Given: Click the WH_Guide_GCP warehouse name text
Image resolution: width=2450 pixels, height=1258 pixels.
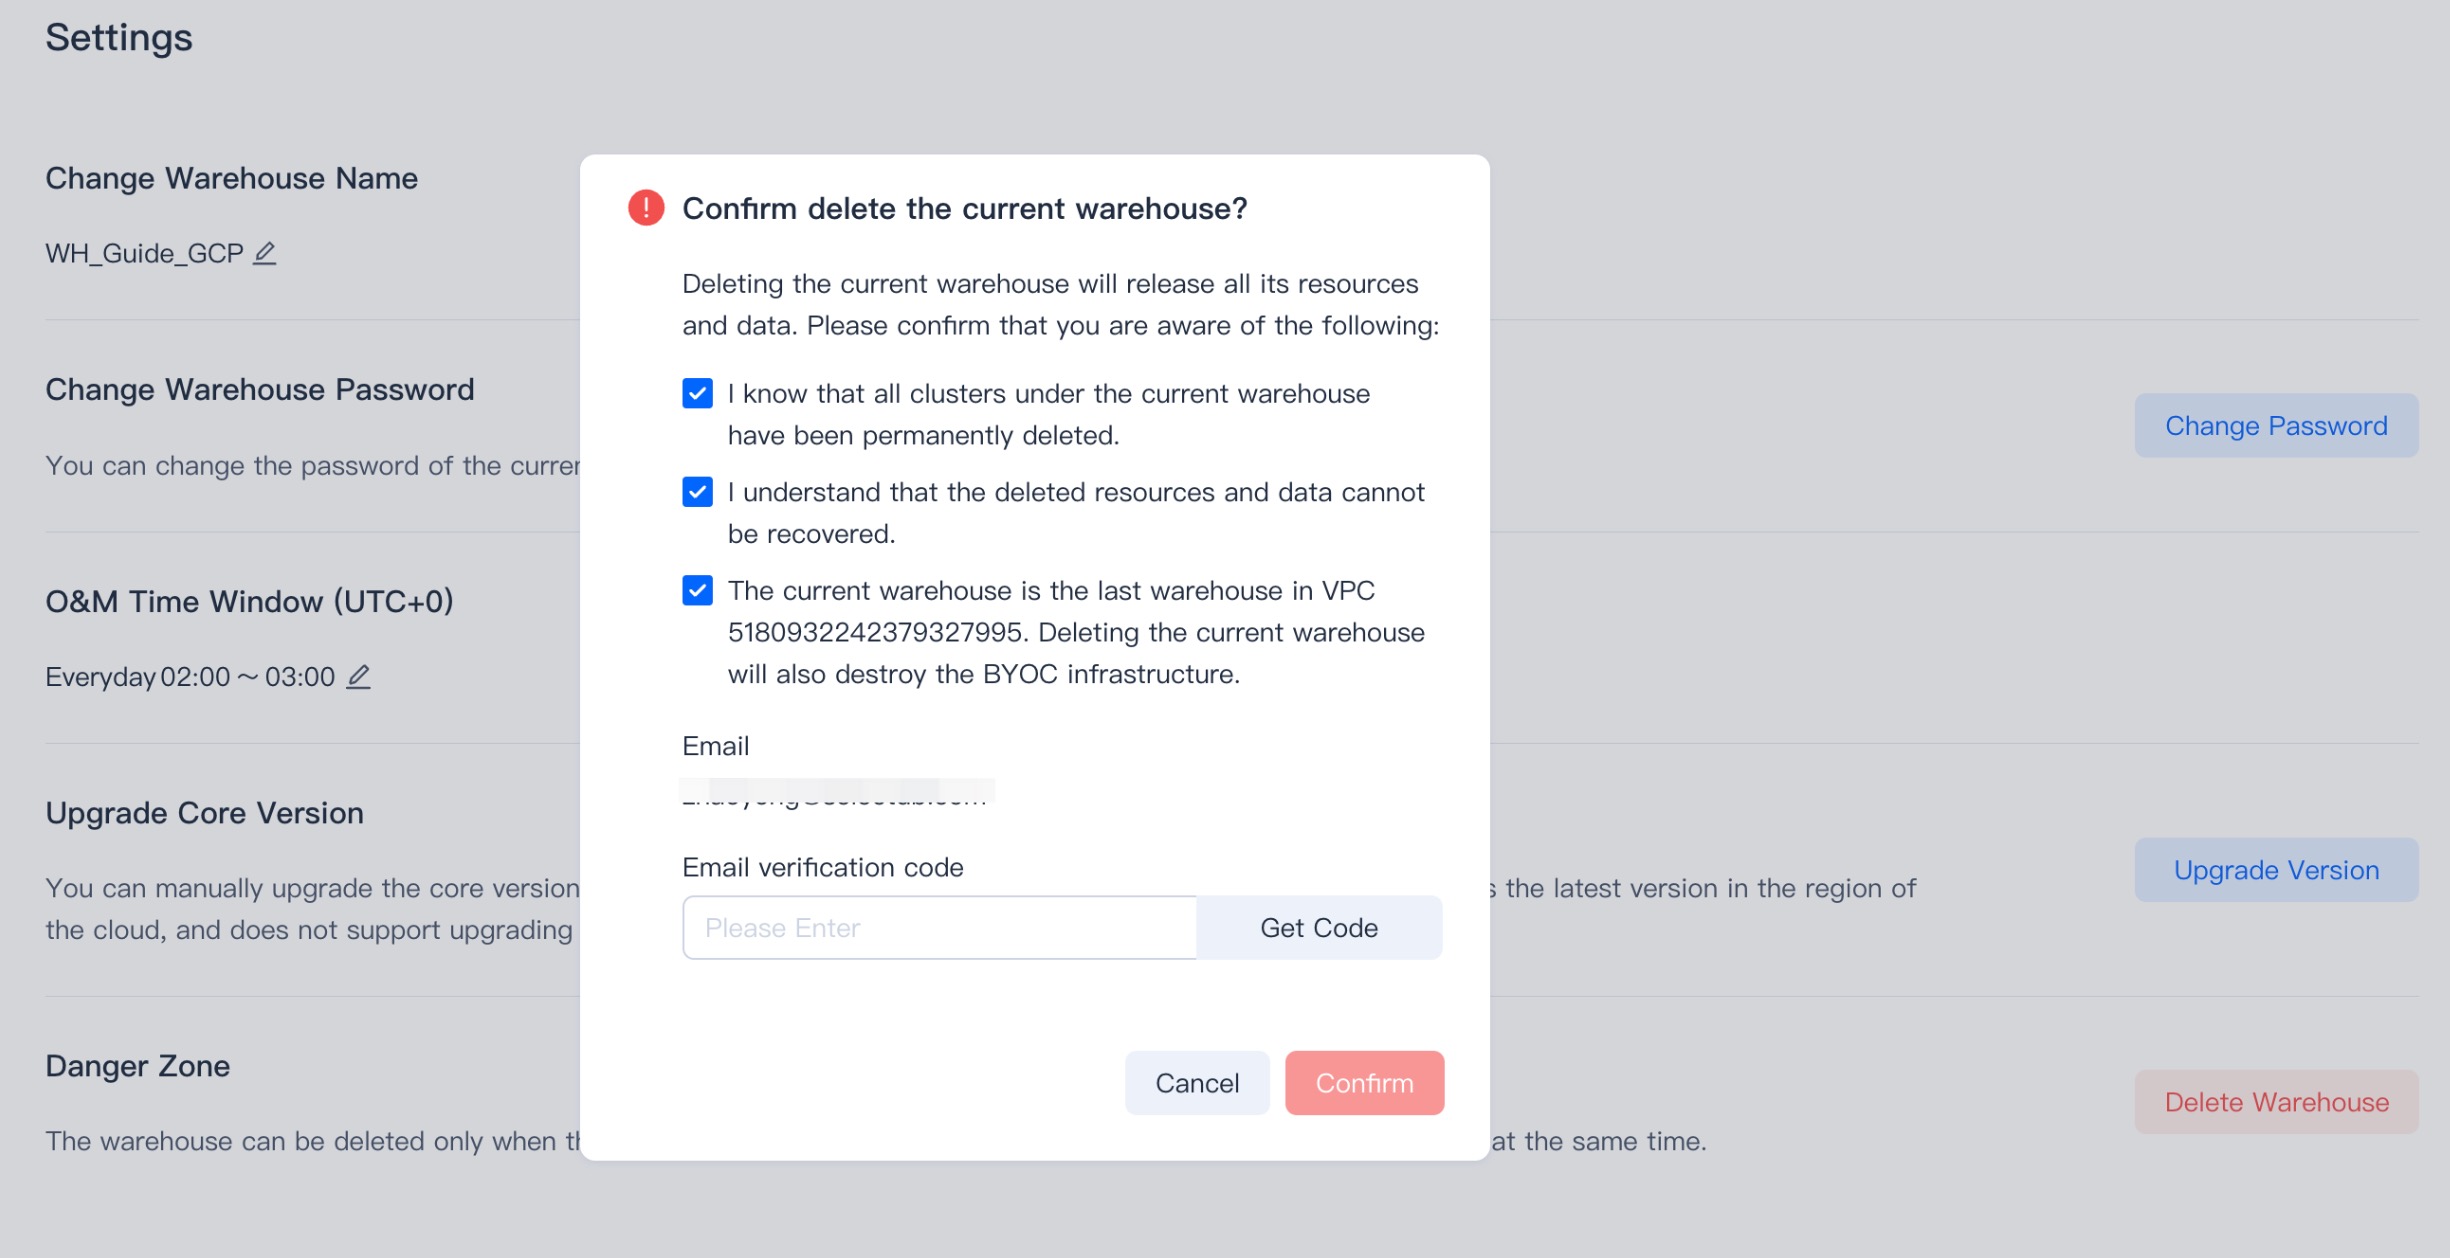Looking at the screenshot, I should pyautogui.click(x=144, y=254).
